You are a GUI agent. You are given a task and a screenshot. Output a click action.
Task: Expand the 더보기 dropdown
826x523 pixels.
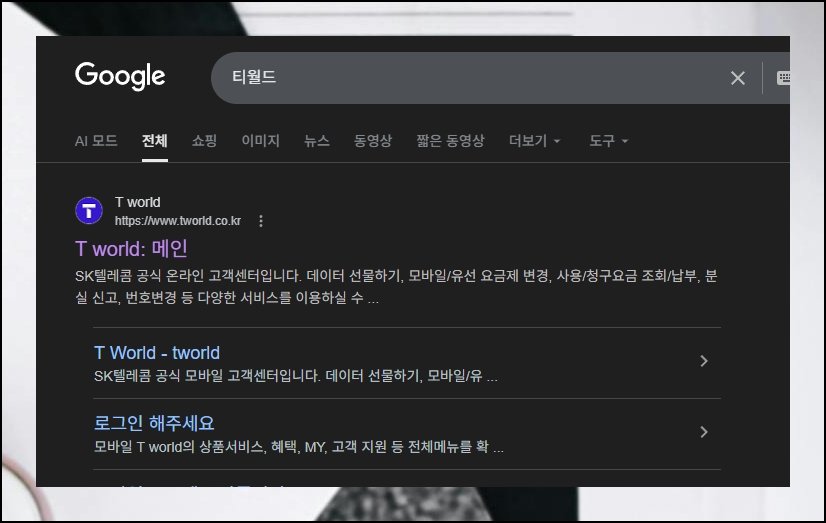[x=534, y=141]
